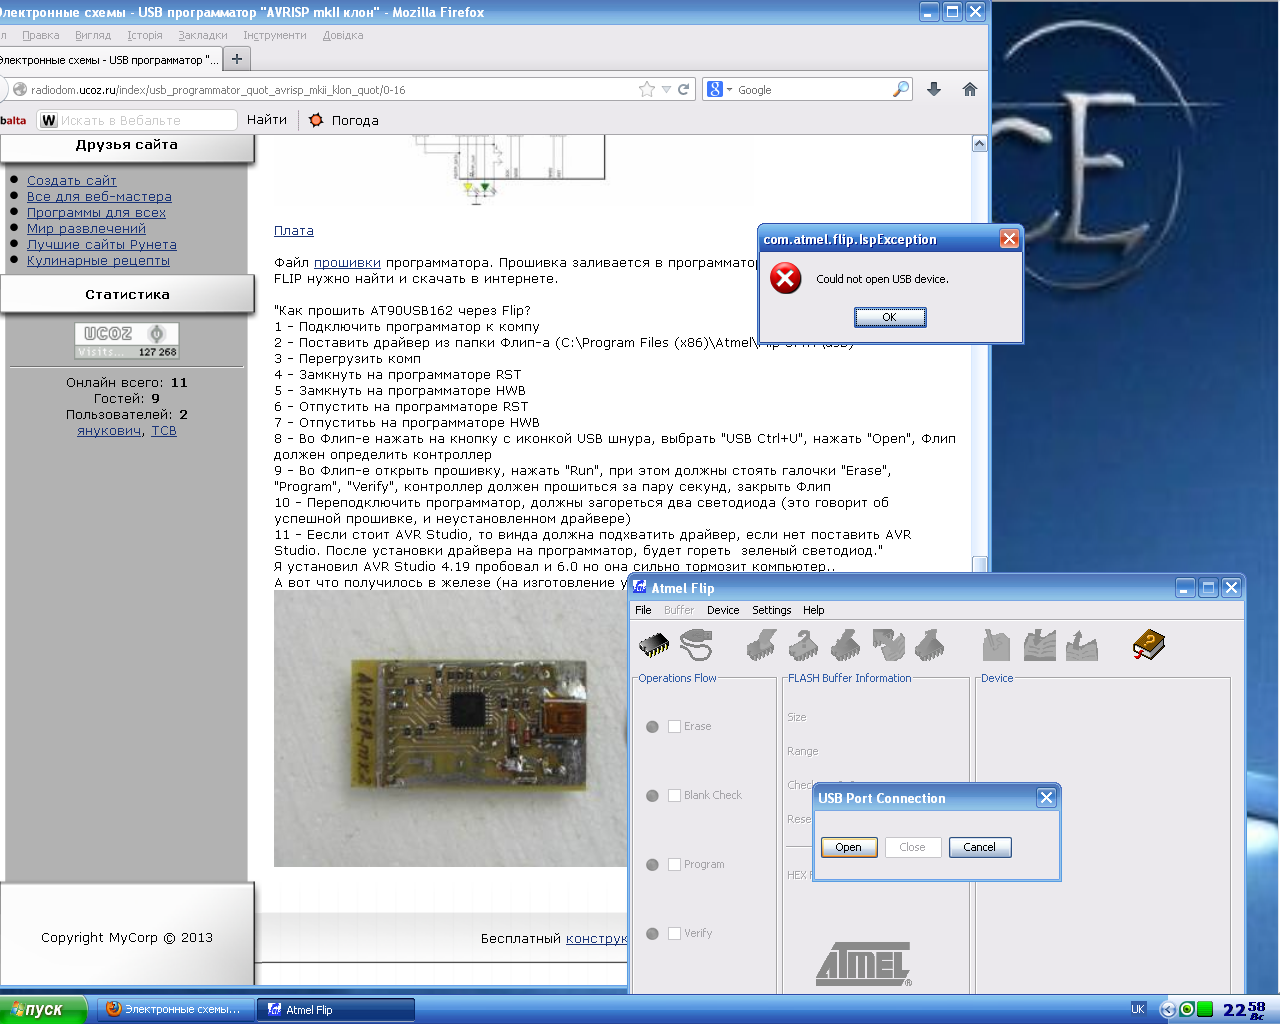Click the site identity globe icon
The height and width of the screenshot is (1024, 1280).
[x=19, y=89]
